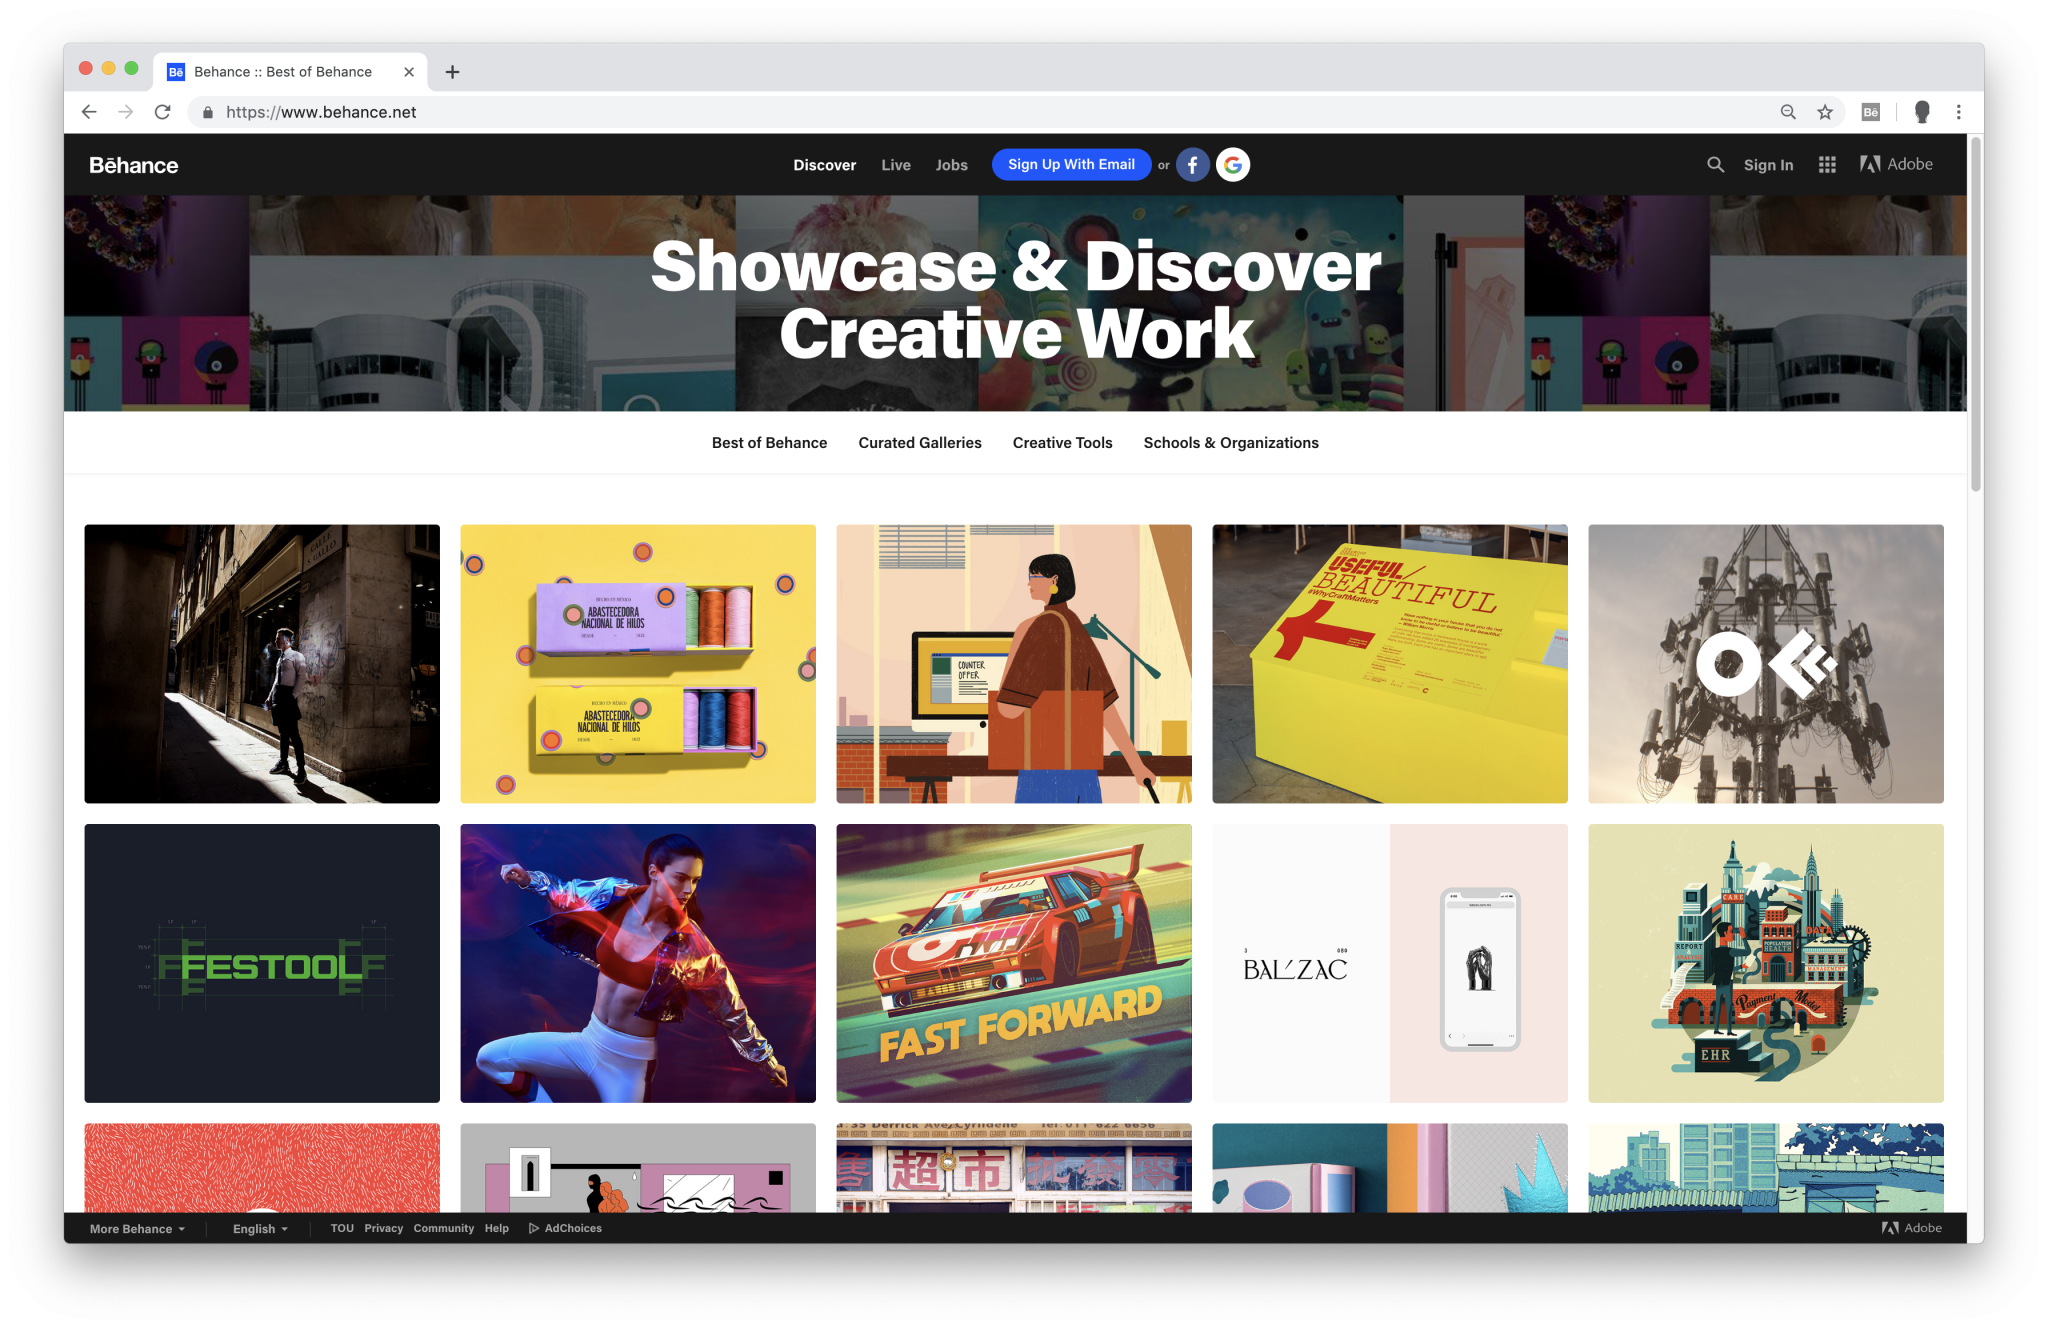This screenshot has width=2048, height=1328.
Task: Reload the page using the refresh icon
Action: click(x=163, y=112)
